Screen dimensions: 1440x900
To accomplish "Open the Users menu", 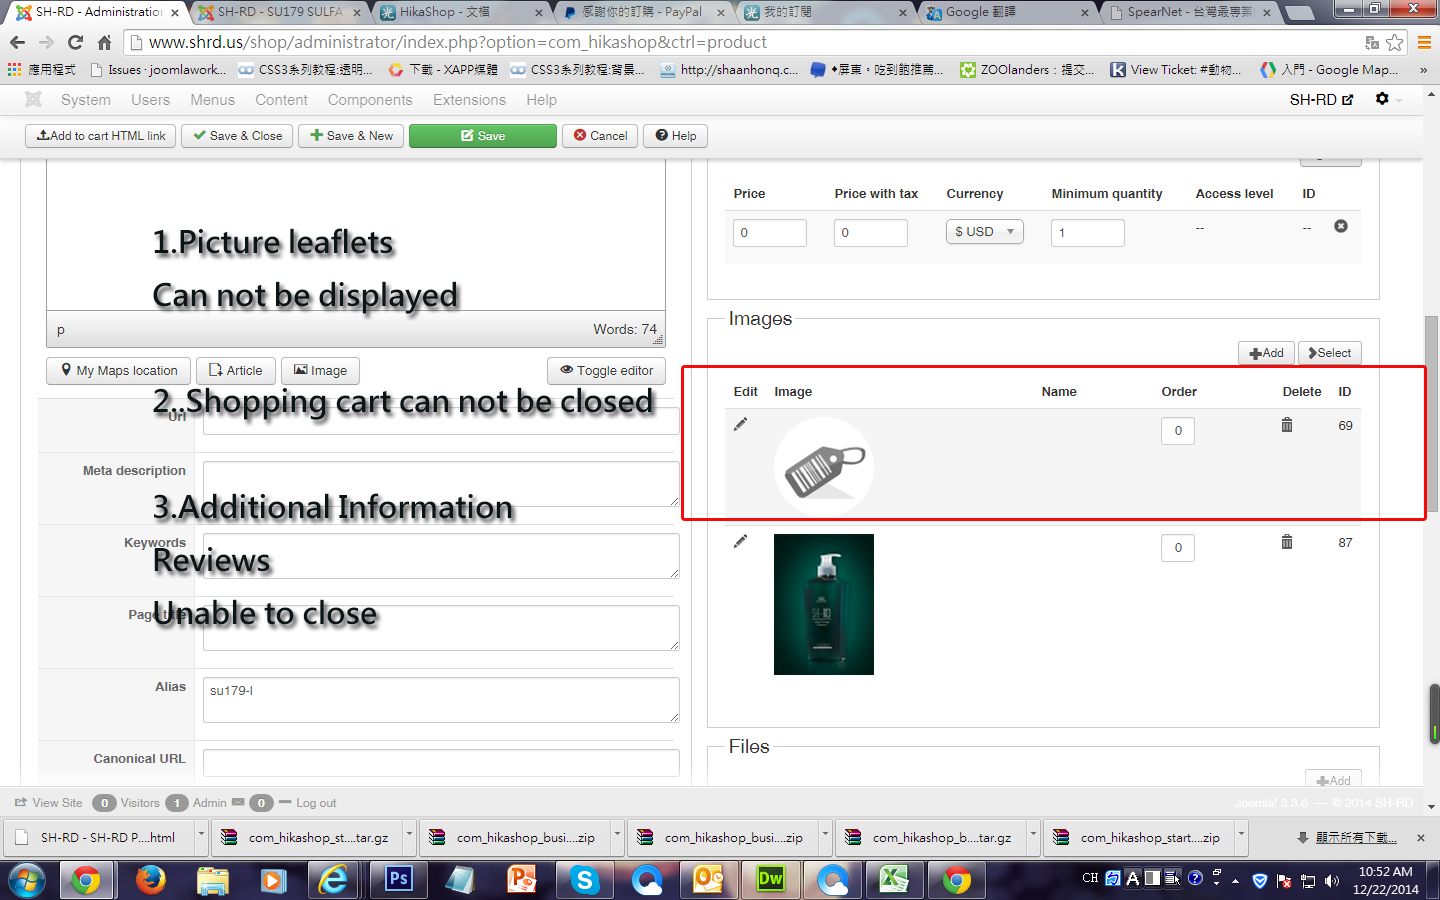I will (x=150, y=100).
